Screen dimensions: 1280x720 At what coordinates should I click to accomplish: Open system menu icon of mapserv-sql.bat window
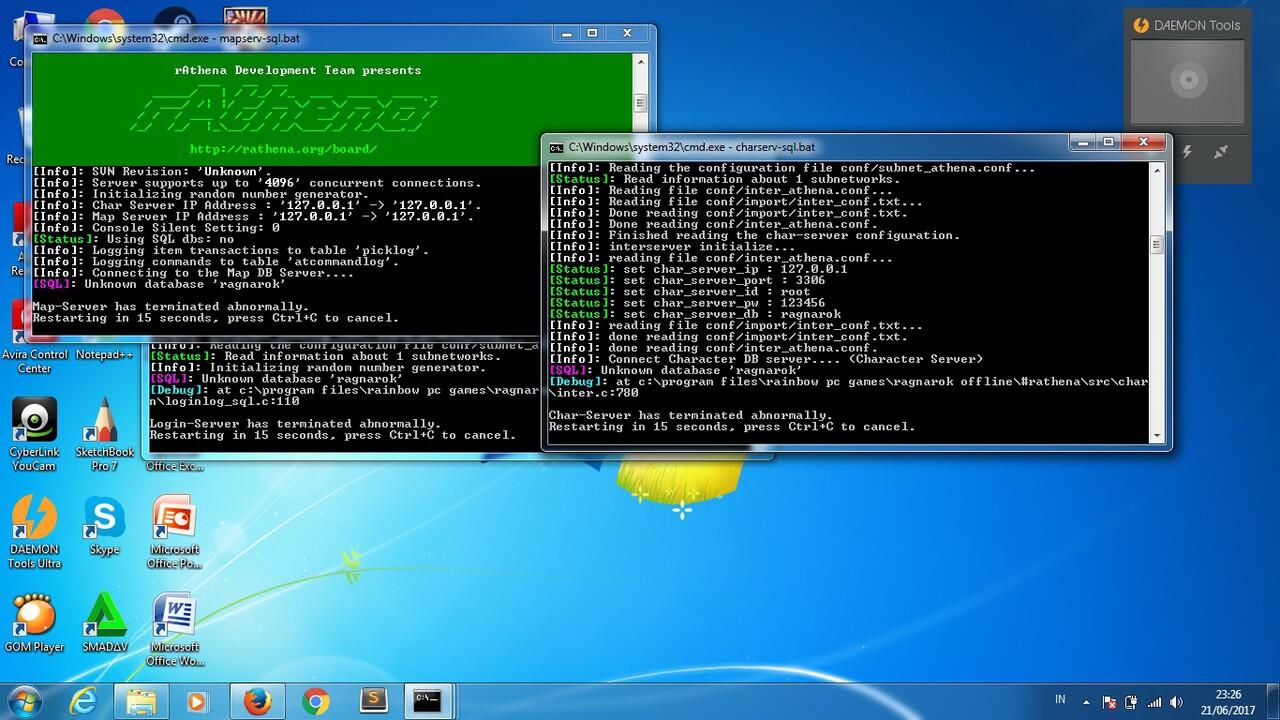click(x=40, y=39)
